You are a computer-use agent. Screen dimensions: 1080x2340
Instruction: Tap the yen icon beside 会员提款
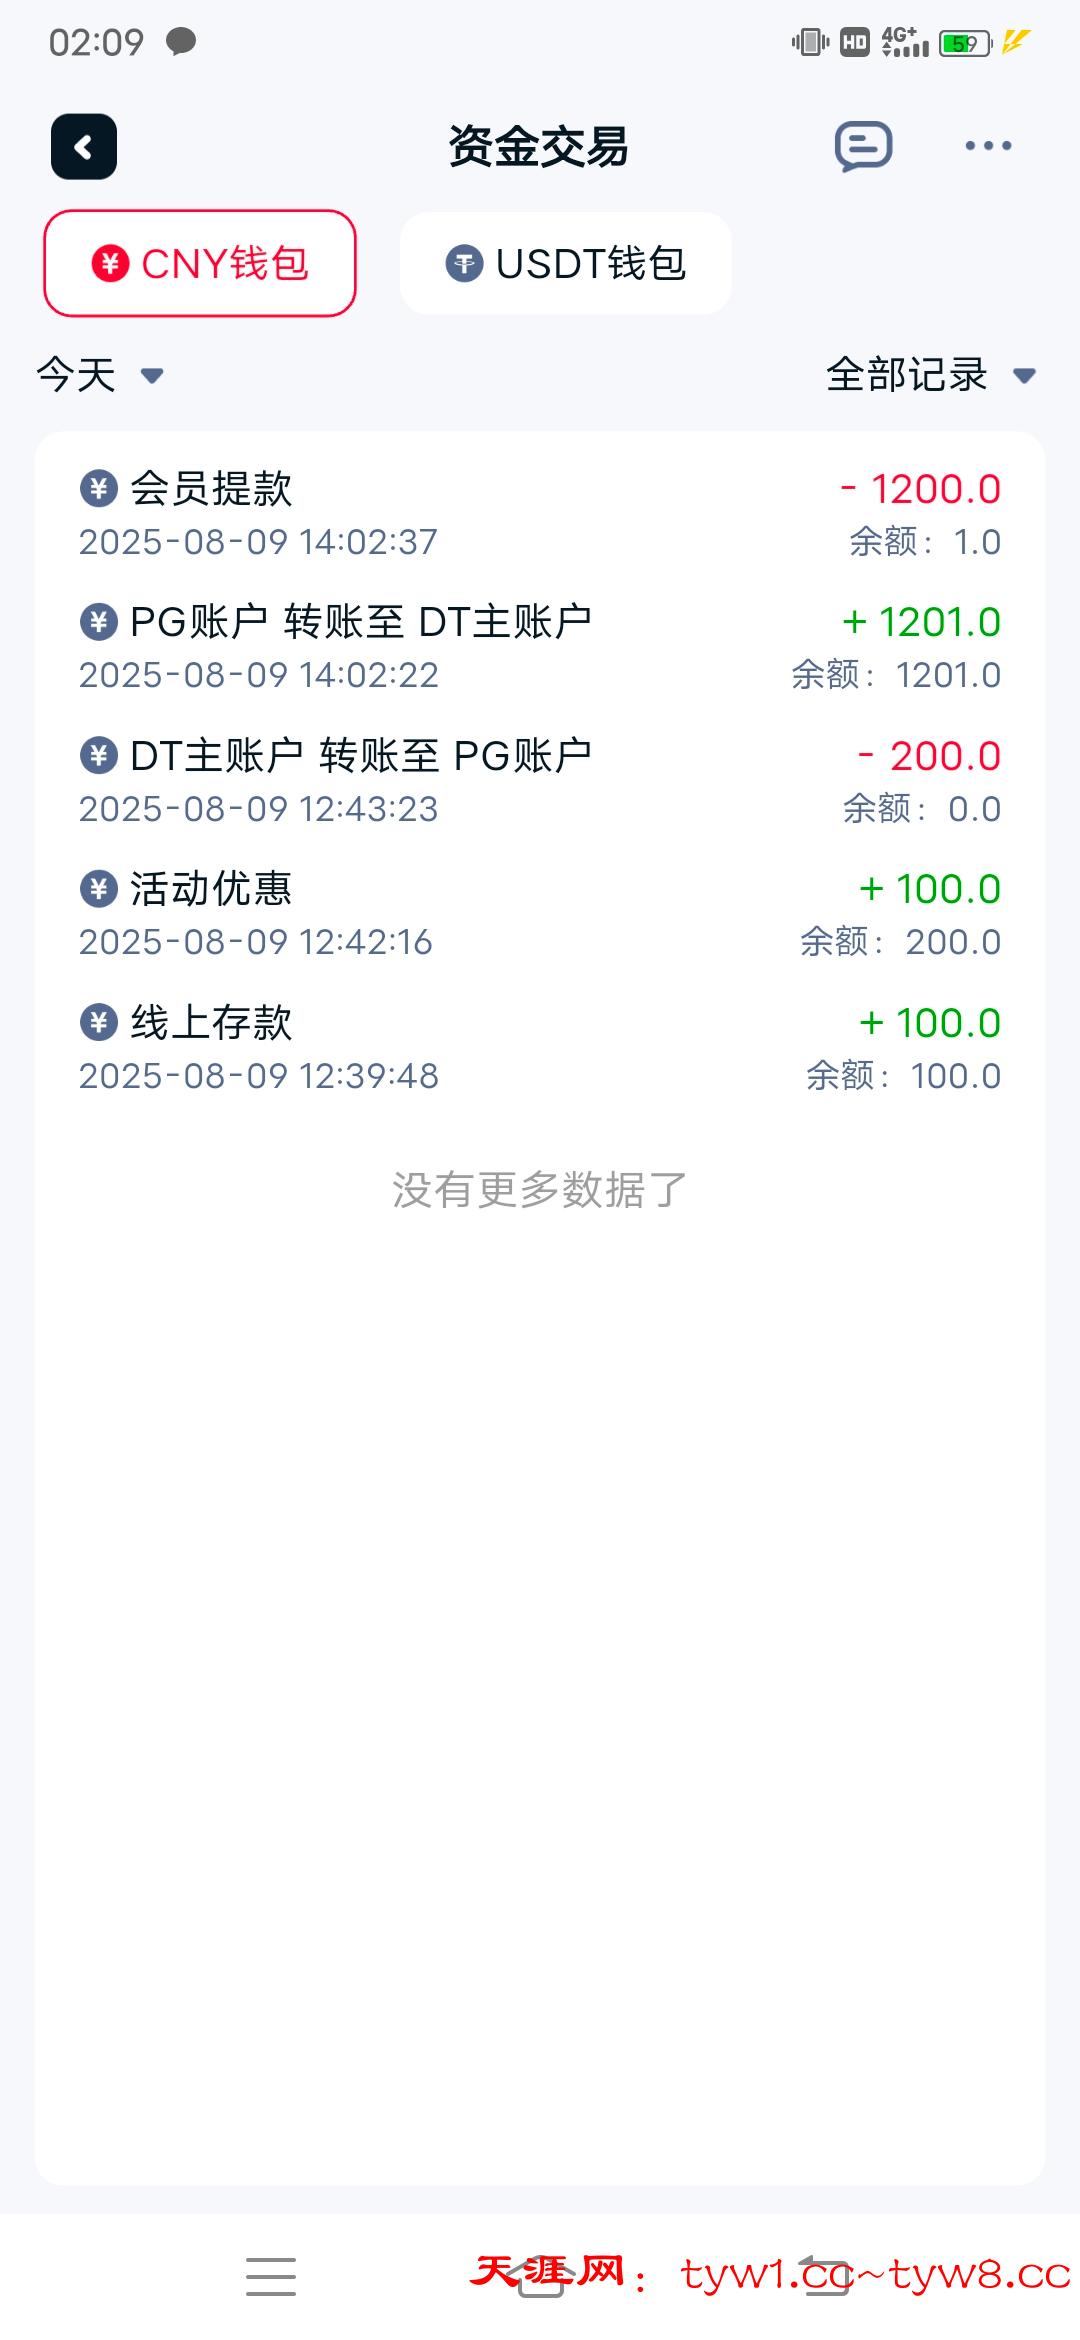point(98,489)
